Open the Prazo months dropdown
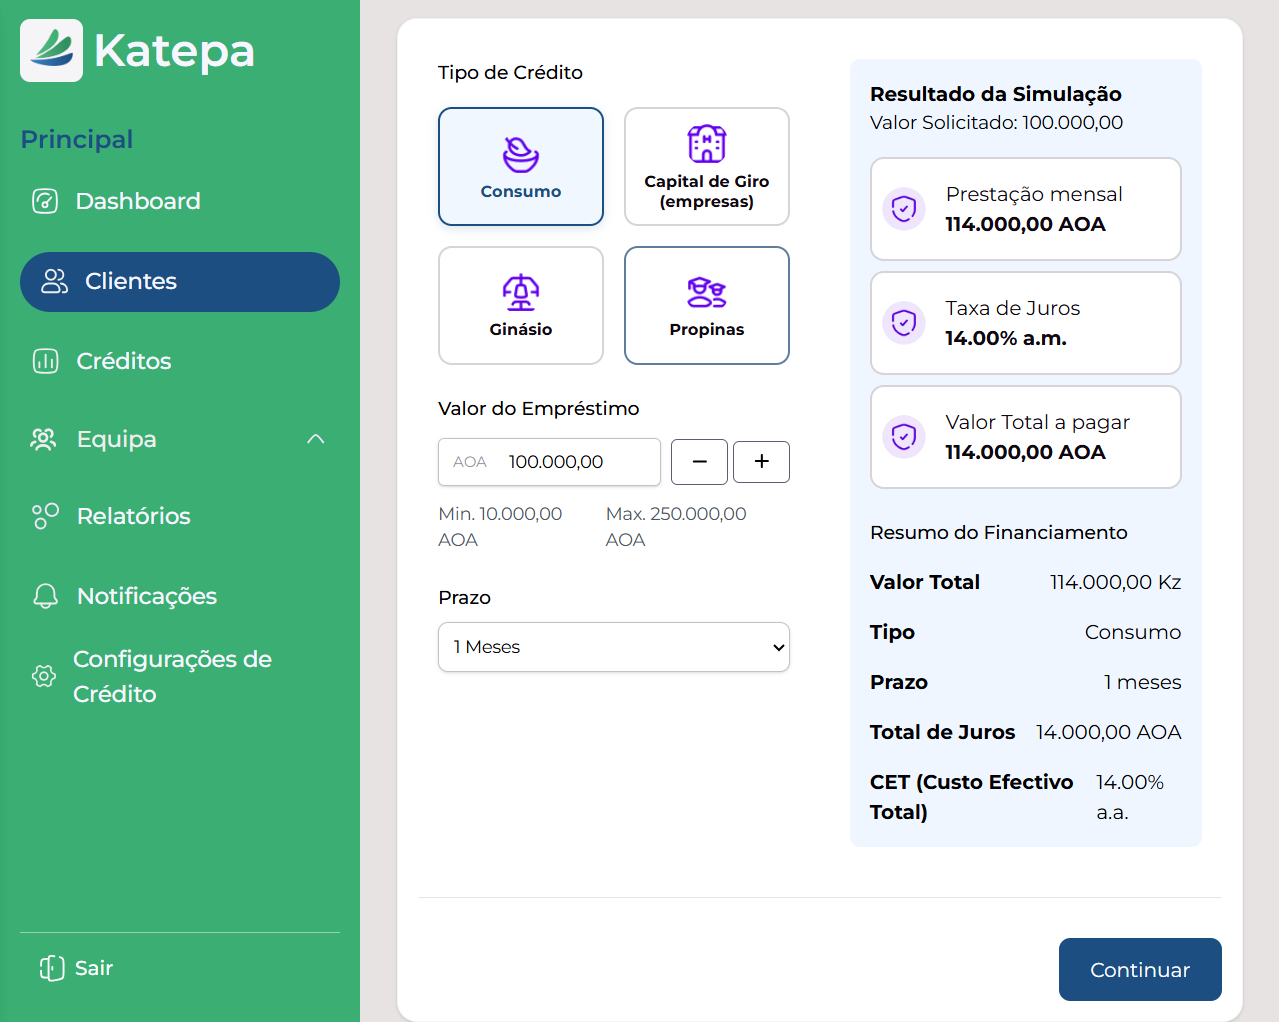 tap(613, 647)
